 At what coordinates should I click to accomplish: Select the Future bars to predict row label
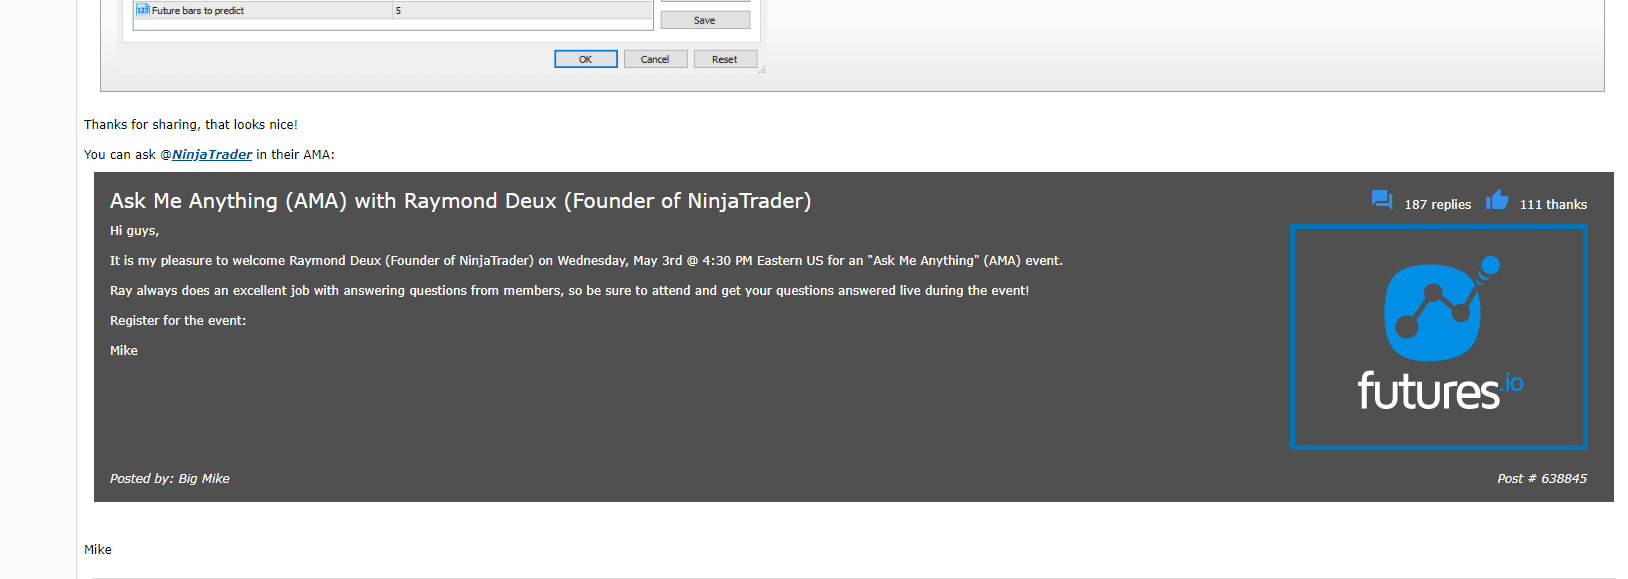point(198,10)
